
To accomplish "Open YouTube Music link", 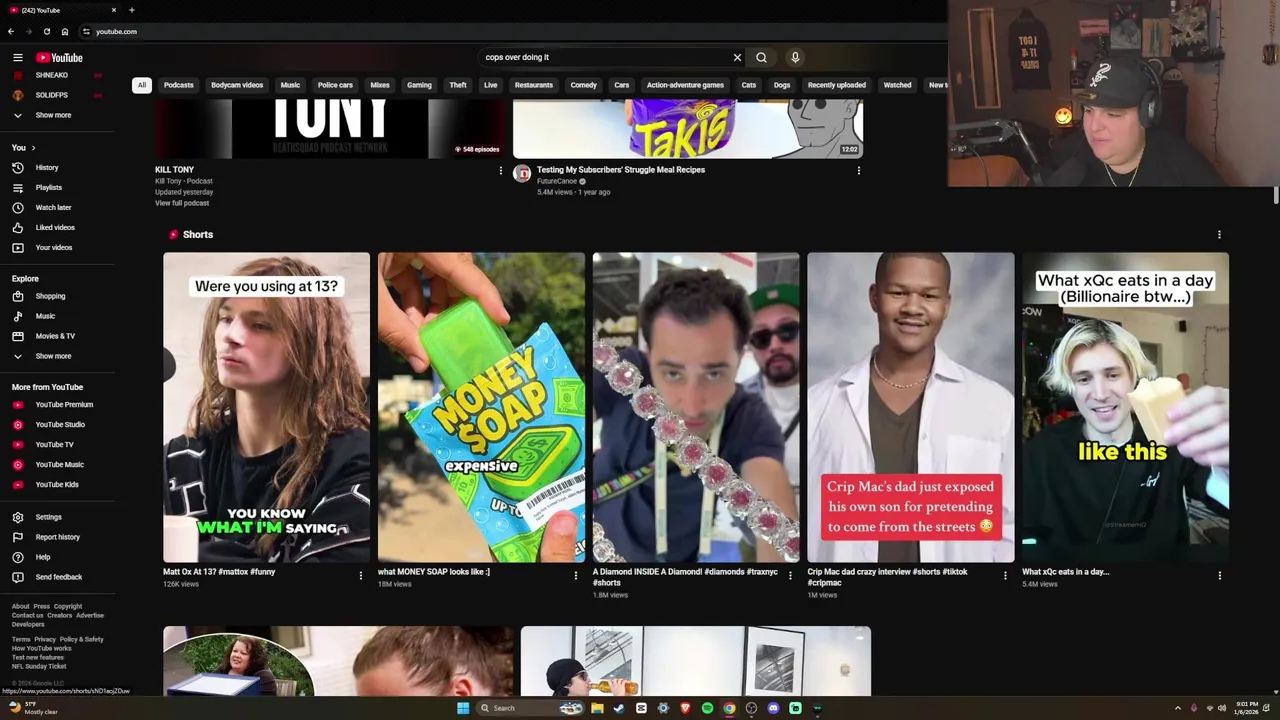I will [x=58, y=465].
